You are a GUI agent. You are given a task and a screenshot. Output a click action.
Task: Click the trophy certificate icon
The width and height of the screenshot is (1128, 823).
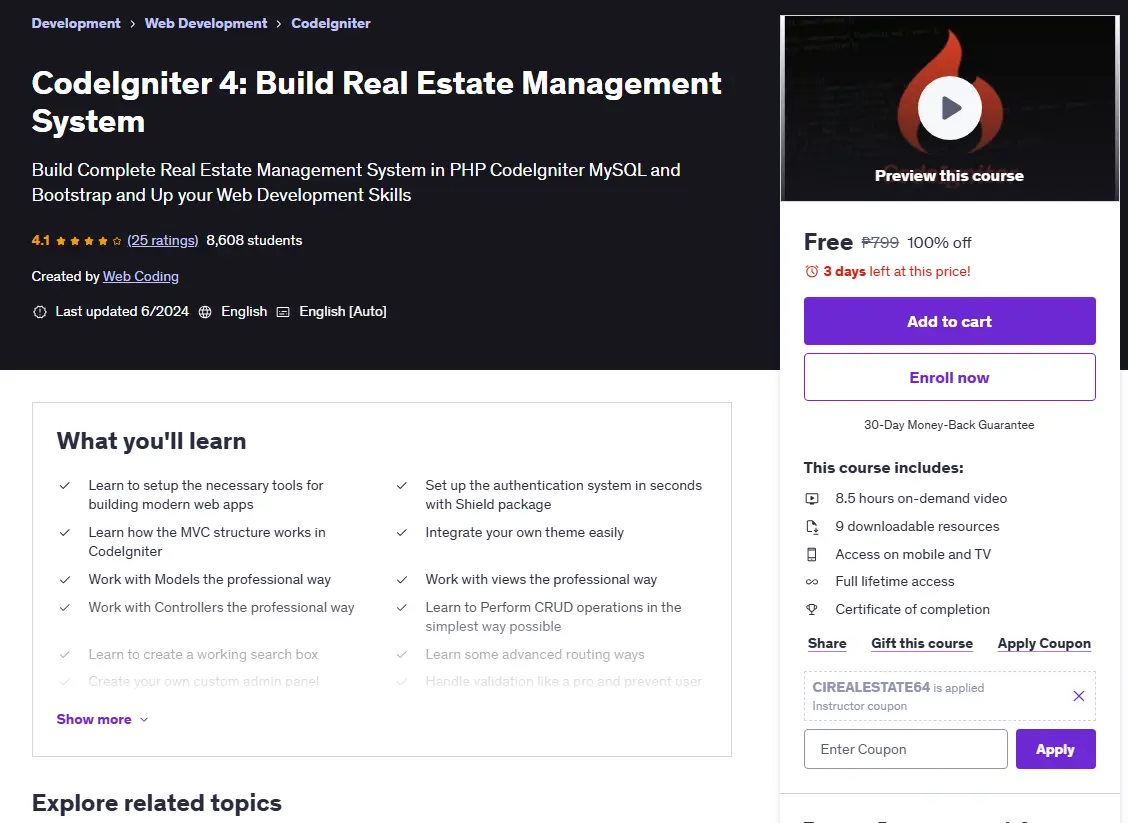(811, 609)
